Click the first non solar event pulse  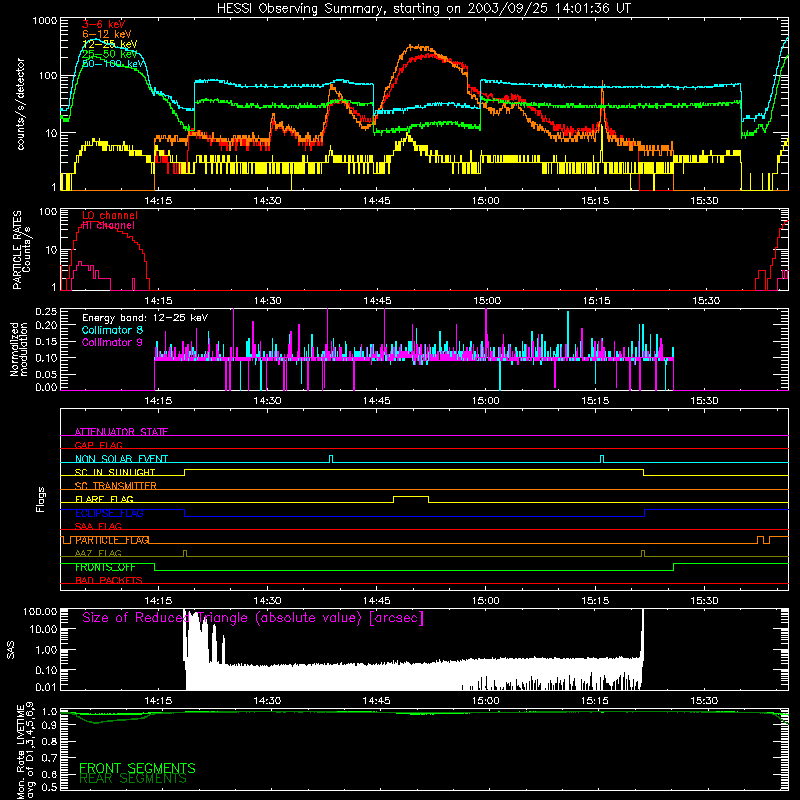coord(331,459)
